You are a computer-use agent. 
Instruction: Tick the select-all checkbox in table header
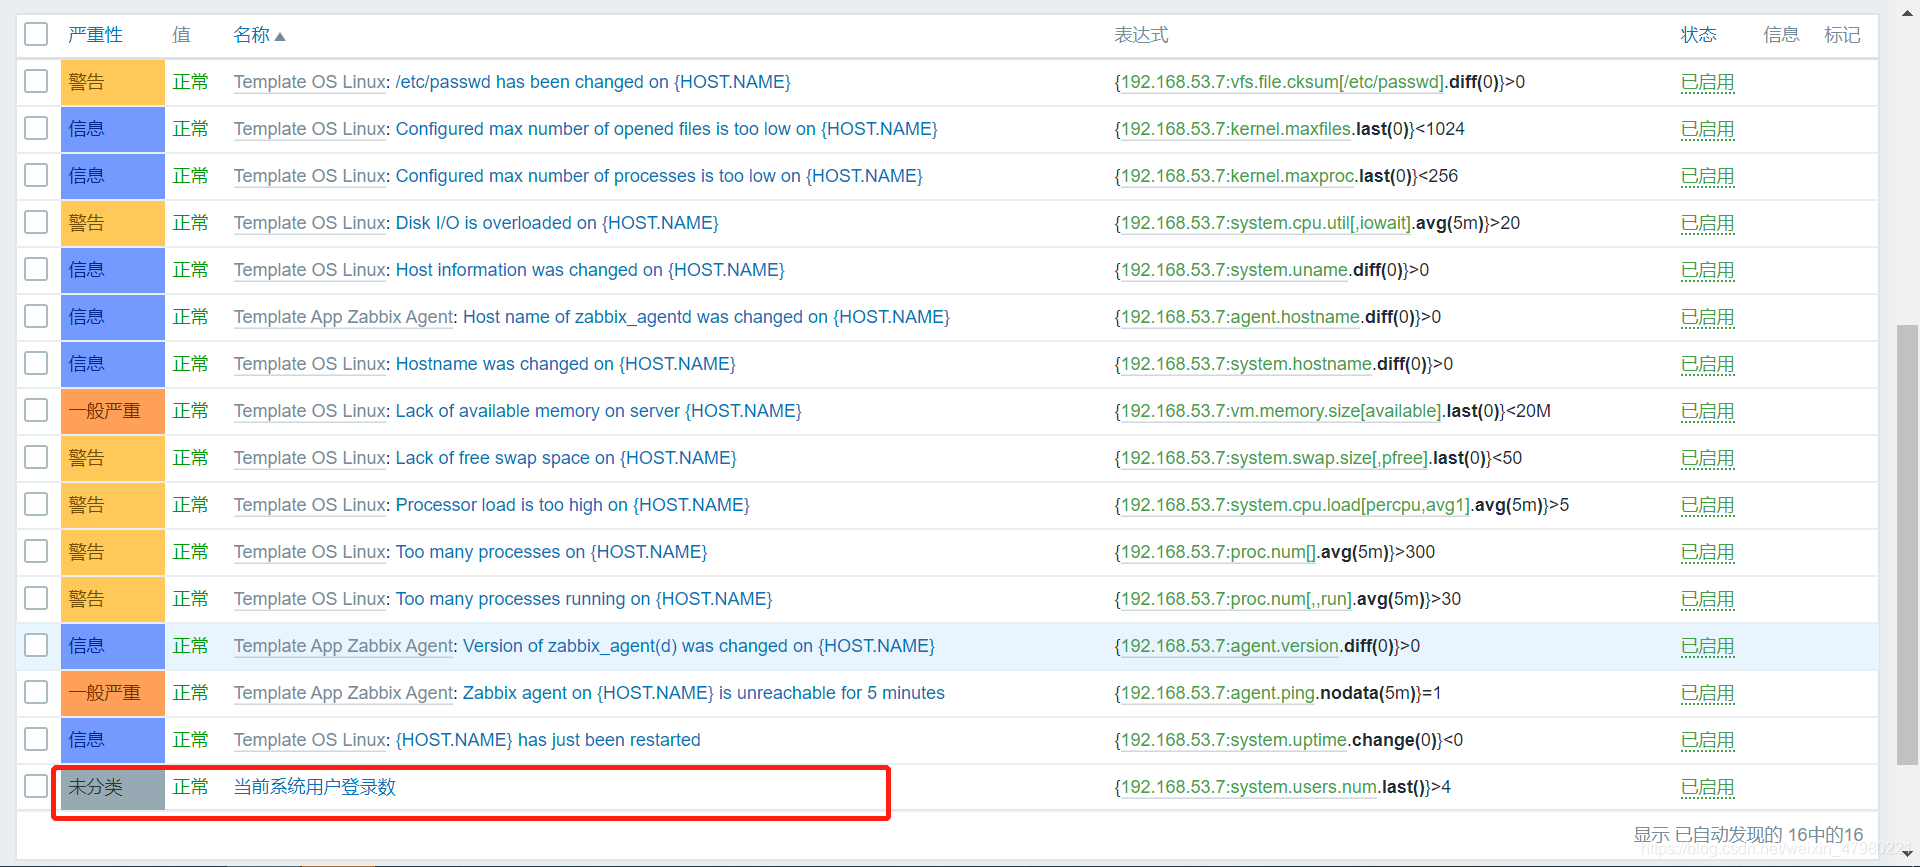(x=36, y=34)
